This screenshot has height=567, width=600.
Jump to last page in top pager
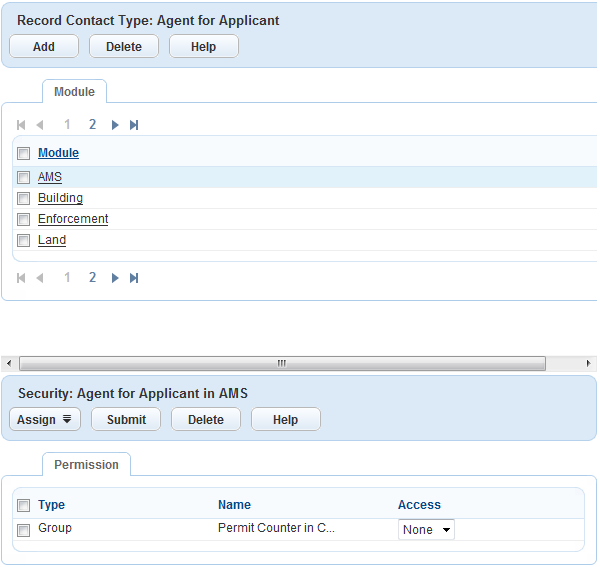click(x=134, y=125)
